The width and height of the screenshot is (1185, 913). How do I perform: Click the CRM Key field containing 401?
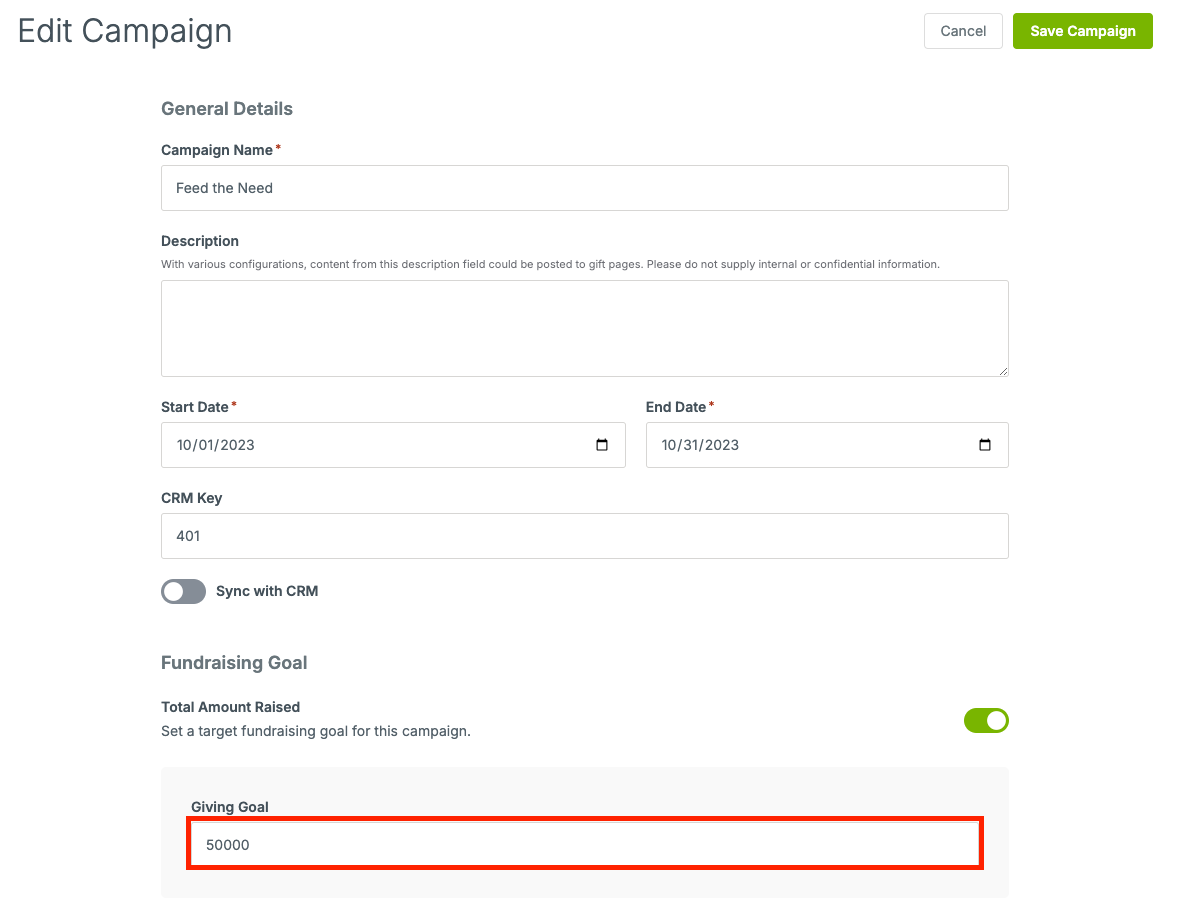tap(584, 536)
